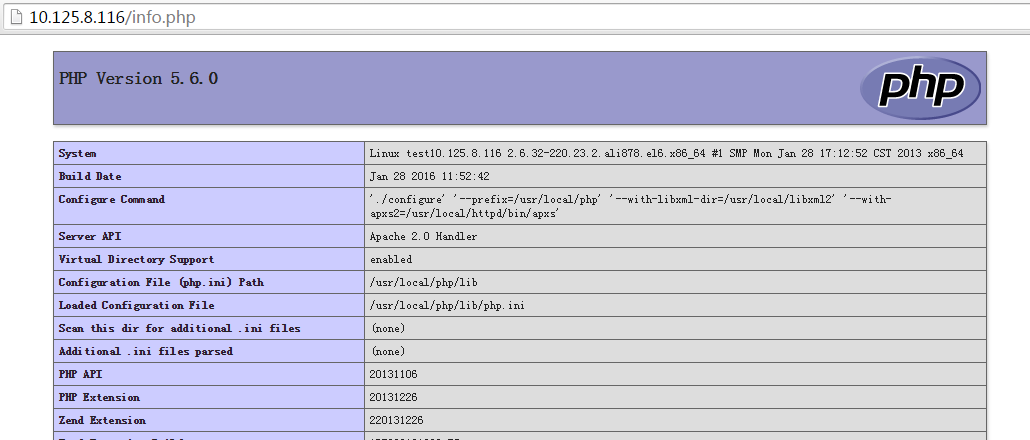The image size is (1030, 440).
Task: Click the 'enabled' value
Action: [391, 259]
